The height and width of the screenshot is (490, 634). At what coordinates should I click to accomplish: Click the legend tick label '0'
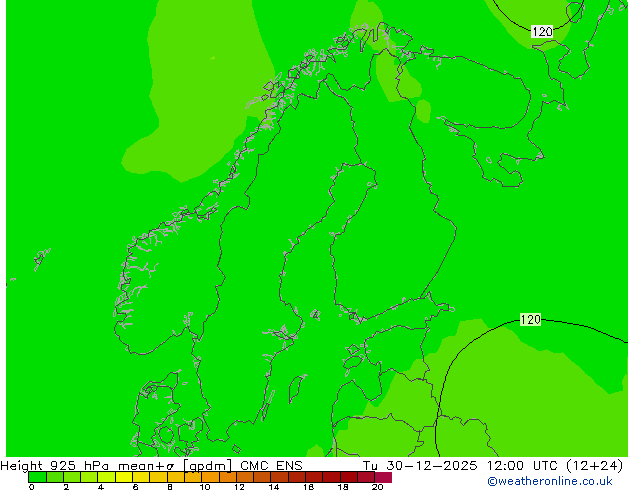[32, 487]
